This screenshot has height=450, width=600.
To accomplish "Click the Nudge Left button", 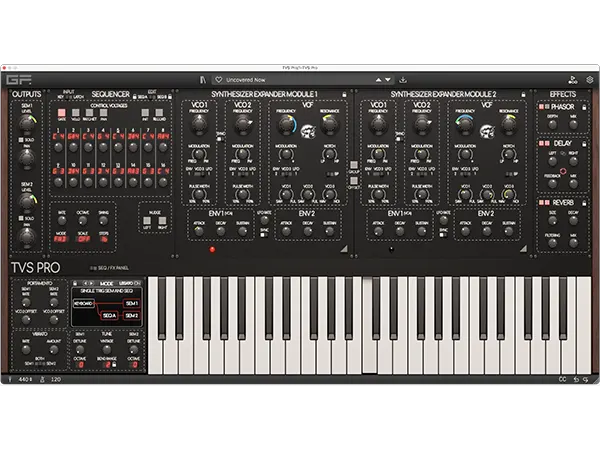I will click(147, 221).
